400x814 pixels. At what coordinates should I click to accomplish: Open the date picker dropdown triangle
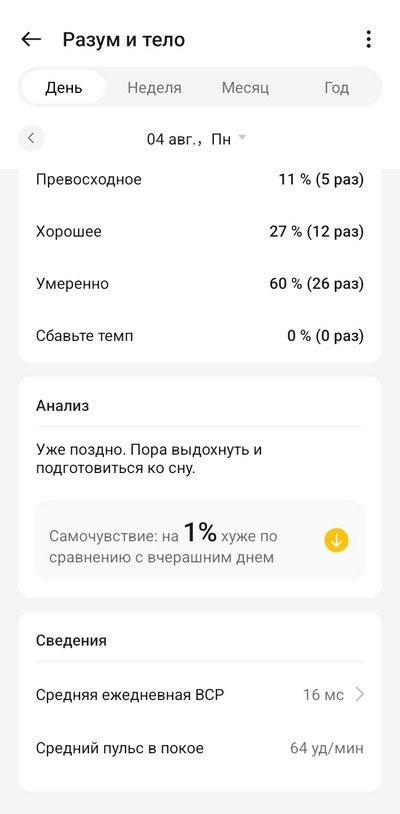(x=242, y=138)
